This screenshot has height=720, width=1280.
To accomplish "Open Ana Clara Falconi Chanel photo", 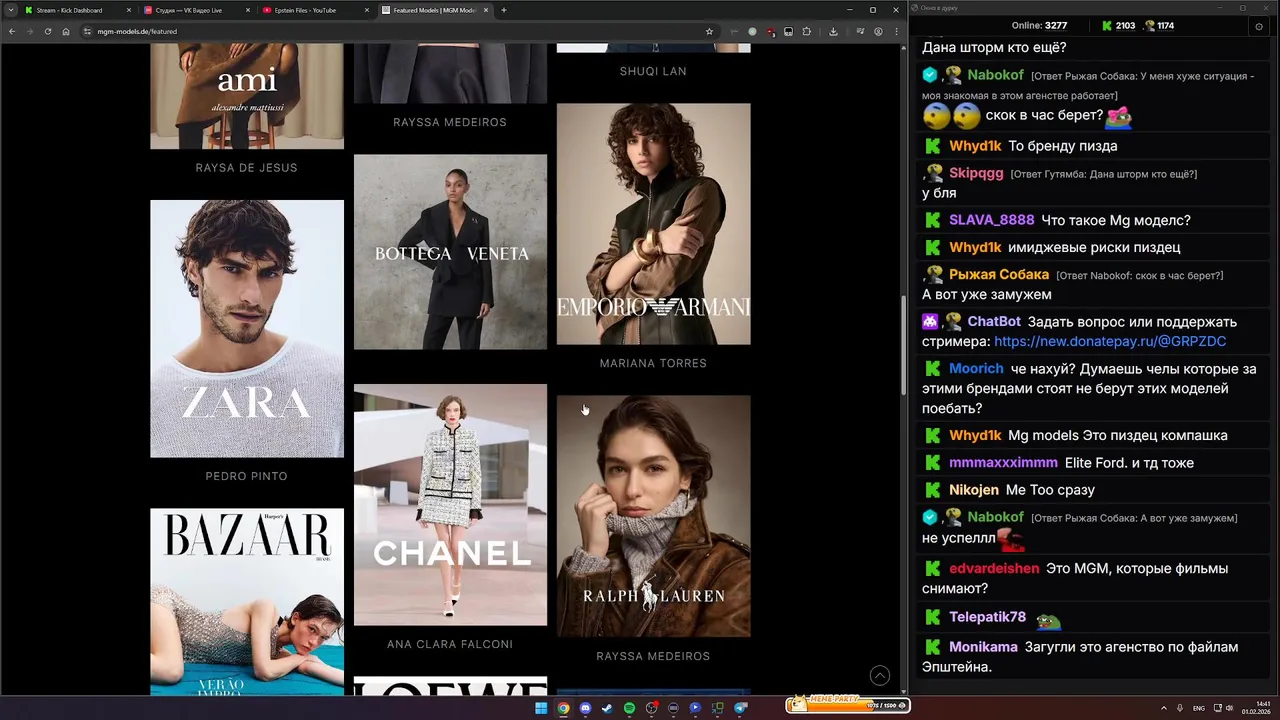I will (x=450, y=505).
